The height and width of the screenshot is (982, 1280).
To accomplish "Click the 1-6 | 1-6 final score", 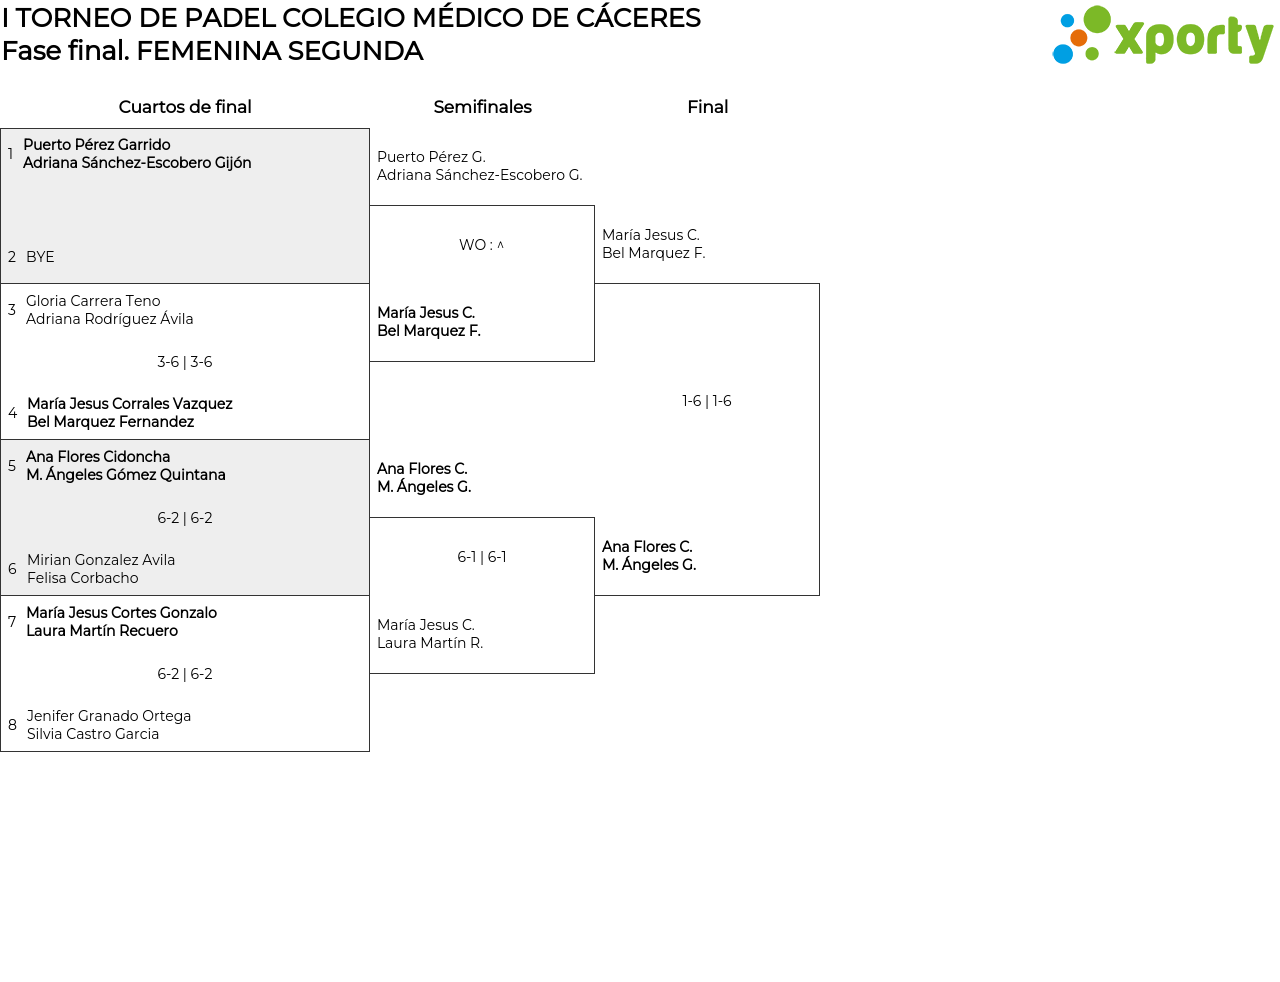I will point(707,401).
